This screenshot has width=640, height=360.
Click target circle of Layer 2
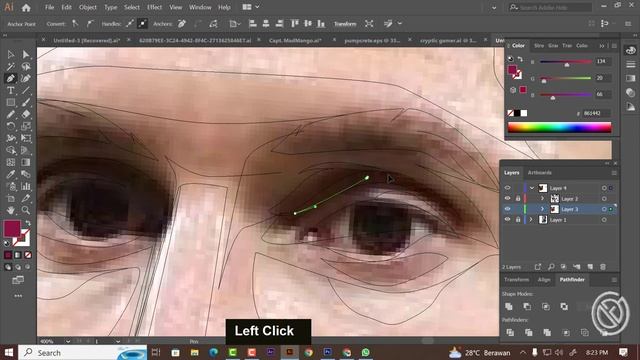point(604,198)
